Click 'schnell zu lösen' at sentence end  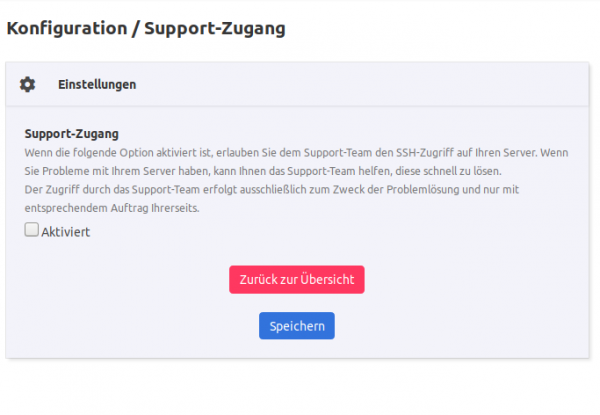pyautogui.click(x=458, y=171)
